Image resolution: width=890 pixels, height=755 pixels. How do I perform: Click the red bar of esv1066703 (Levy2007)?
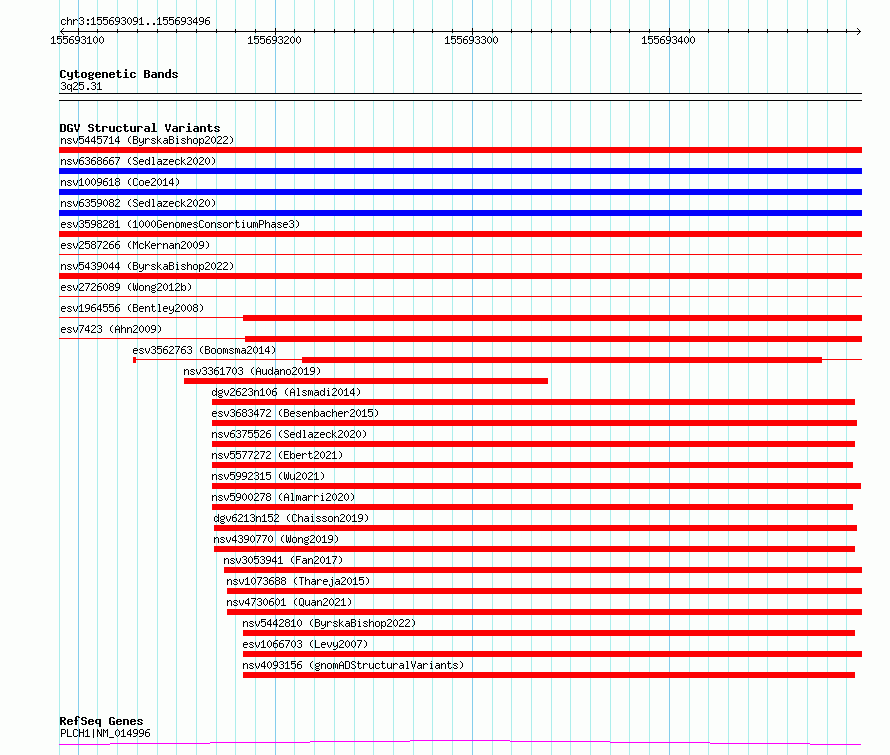pos(552,654)
